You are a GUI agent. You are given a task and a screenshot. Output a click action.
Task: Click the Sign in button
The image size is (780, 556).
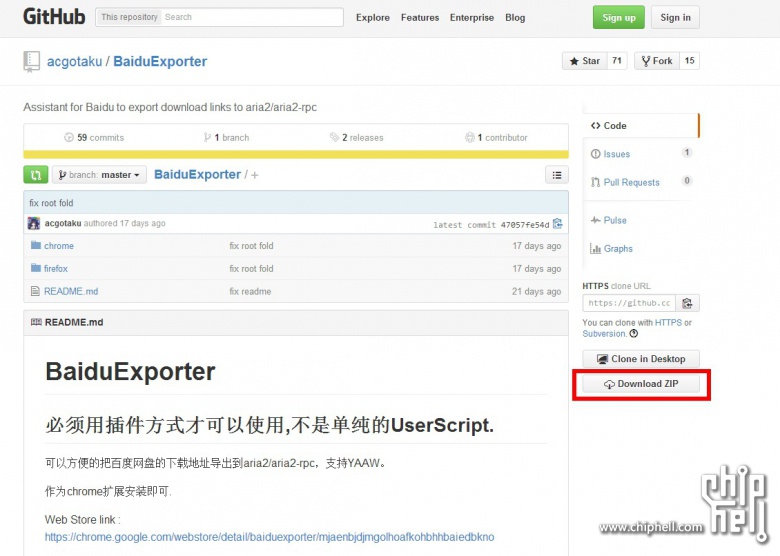675,17
